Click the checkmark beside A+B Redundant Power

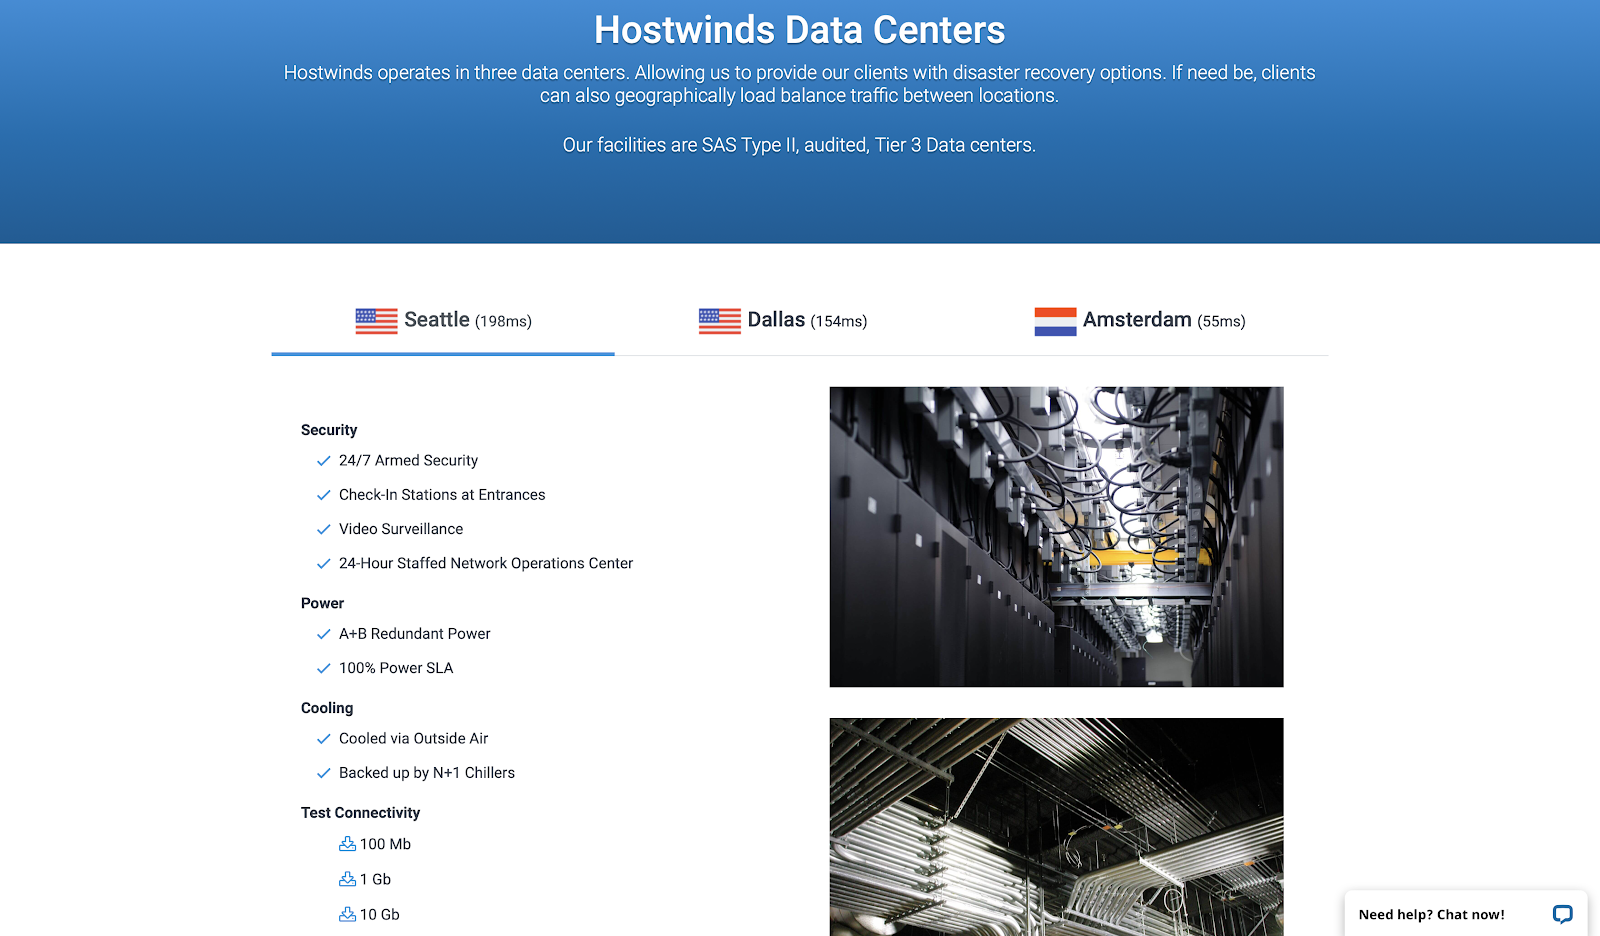coord(324,634)
